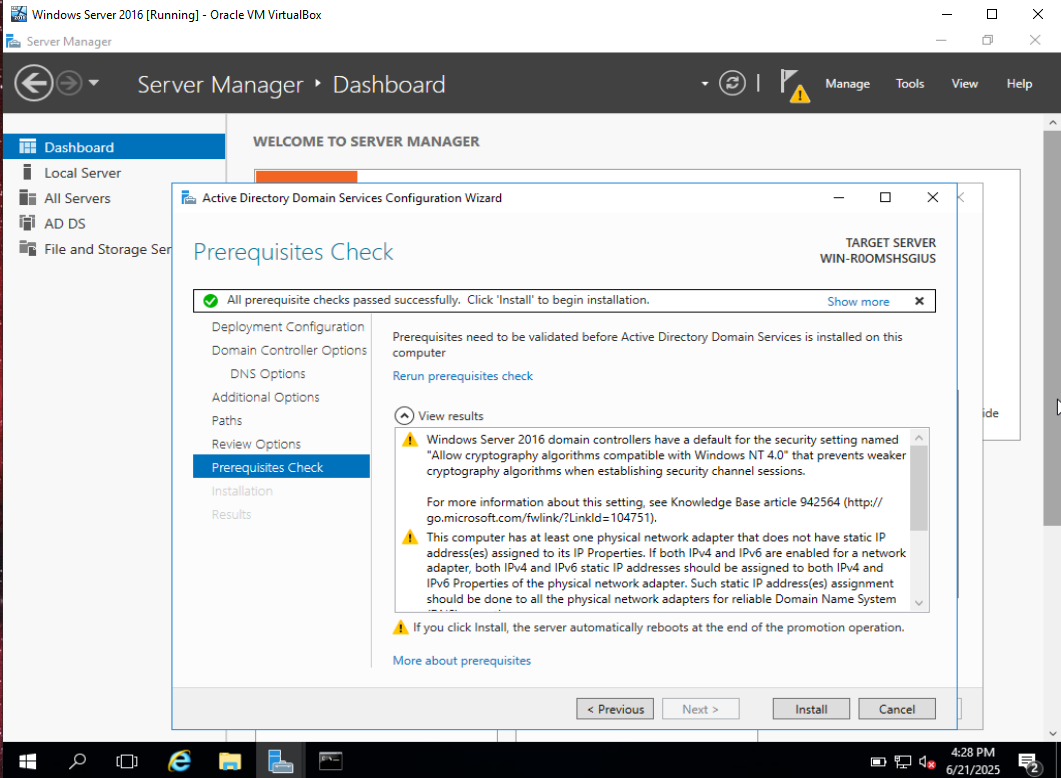
Task: Select Prerequisites Check step
Action: point(281,467)
